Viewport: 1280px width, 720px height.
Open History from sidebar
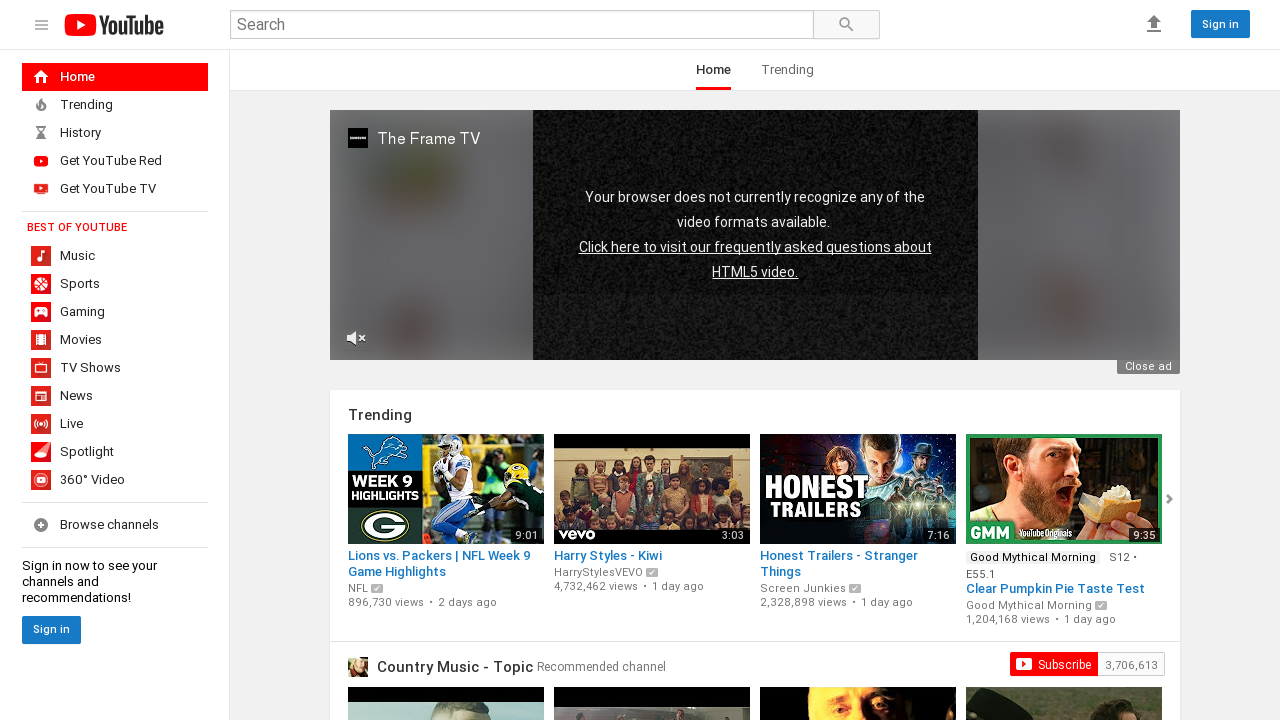click(115, 133)
